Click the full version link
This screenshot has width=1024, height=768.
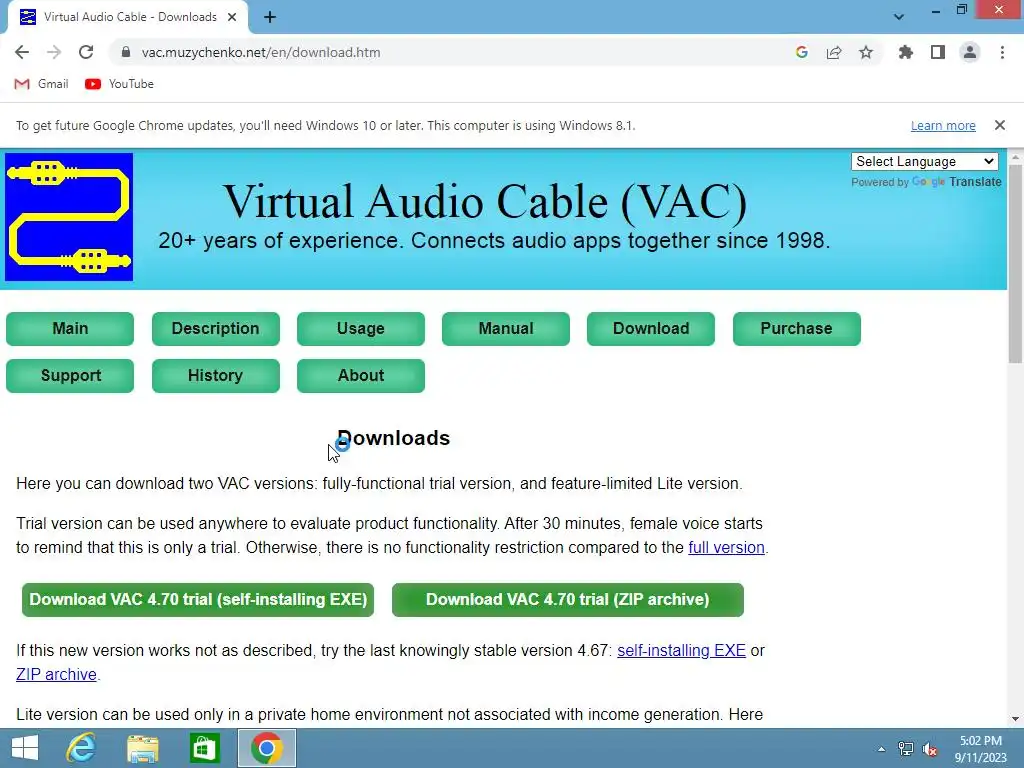point(726,547)
